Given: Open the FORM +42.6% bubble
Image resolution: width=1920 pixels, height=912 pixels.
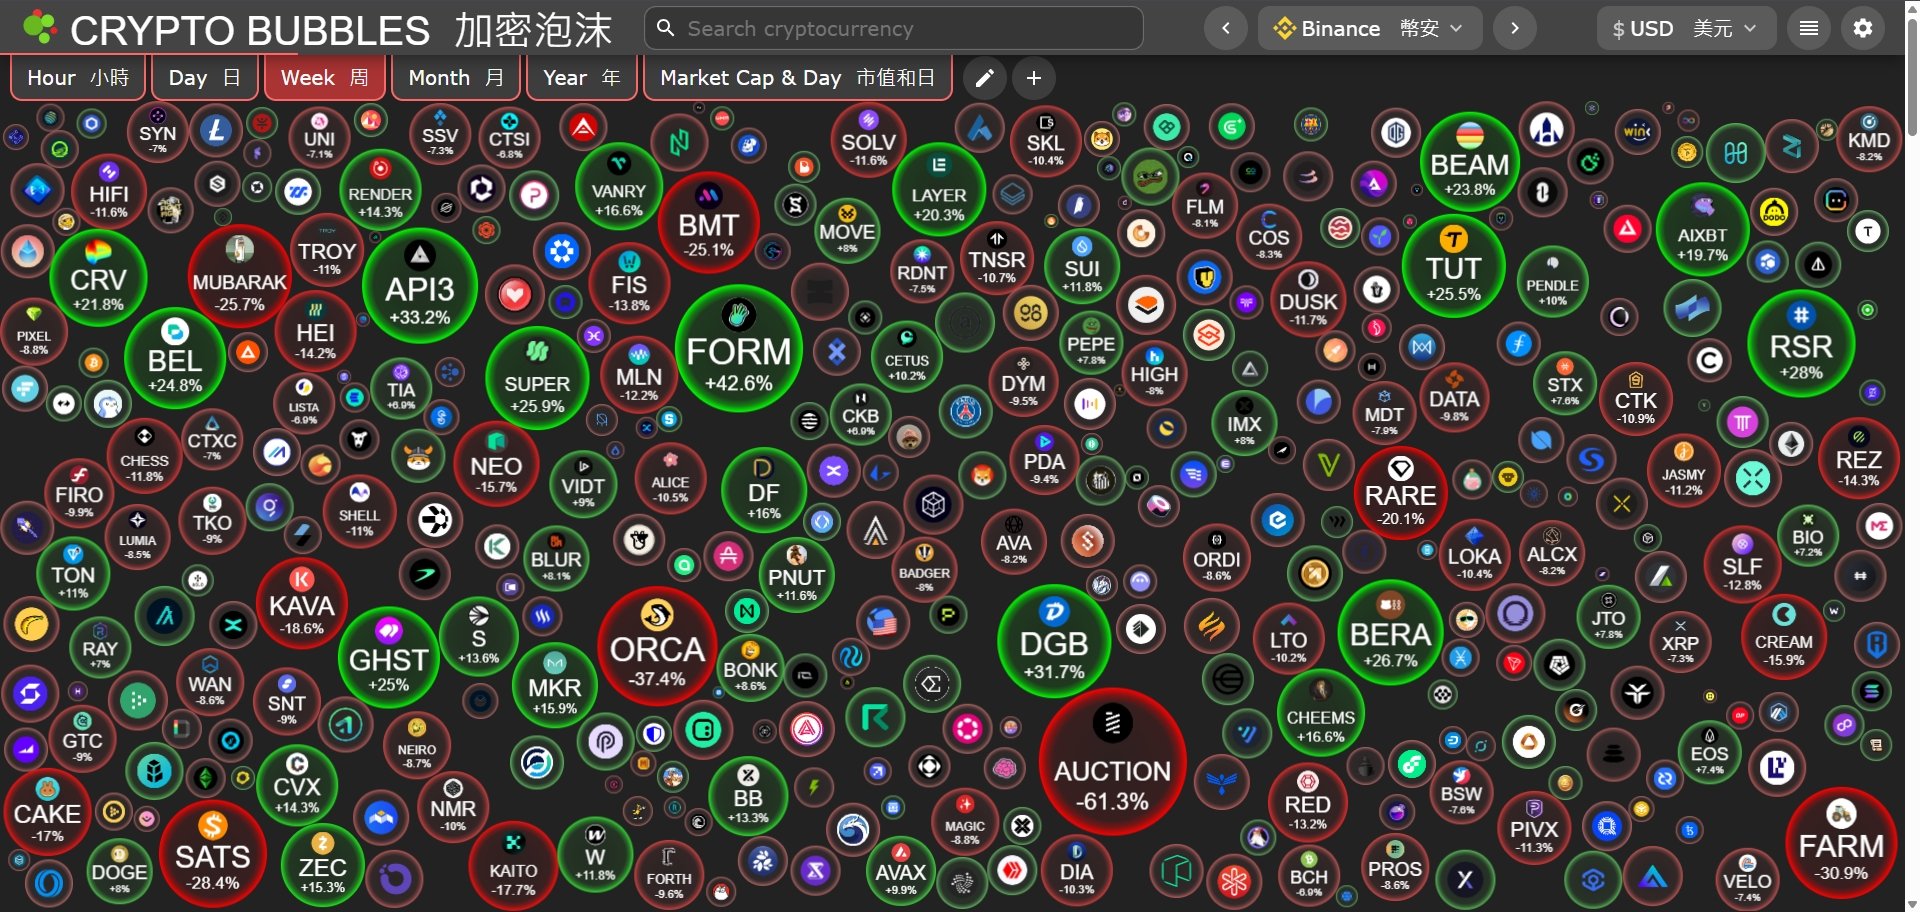Looking at the screenshot, I should (739, 348).
